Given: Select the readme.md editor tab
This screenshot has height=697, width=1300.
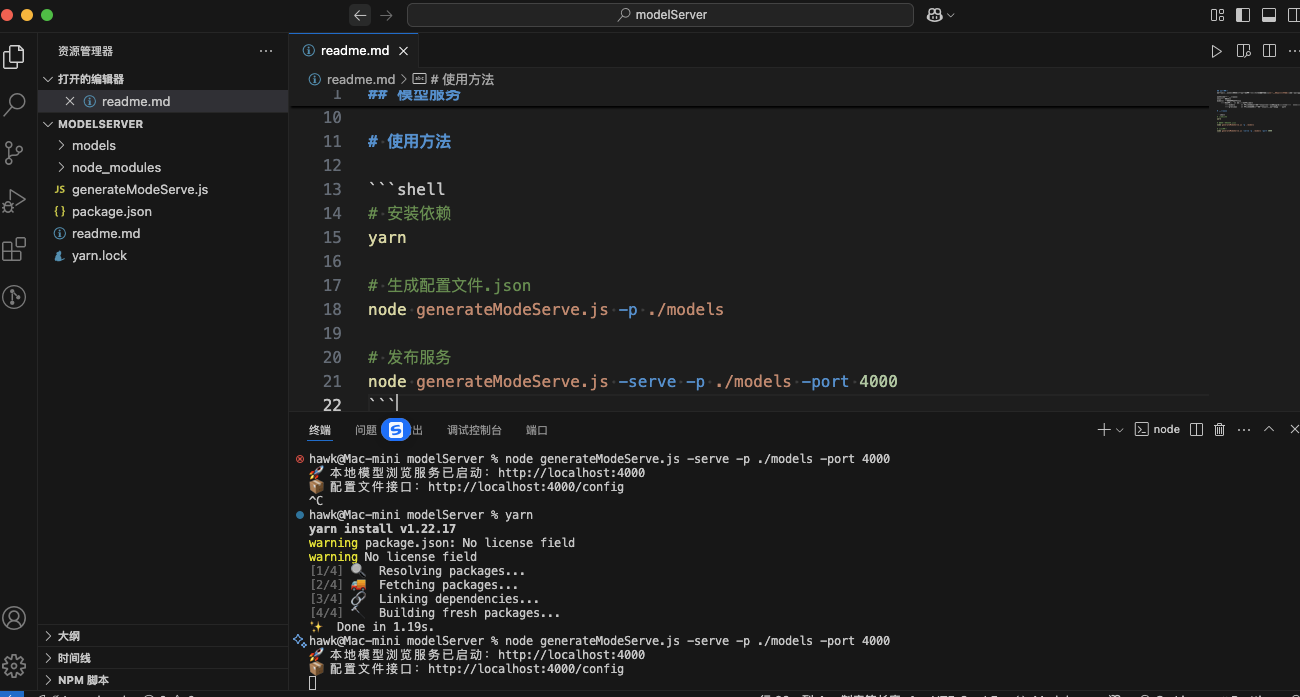Looking at the screenshot, I should click(x=354, y=51).
